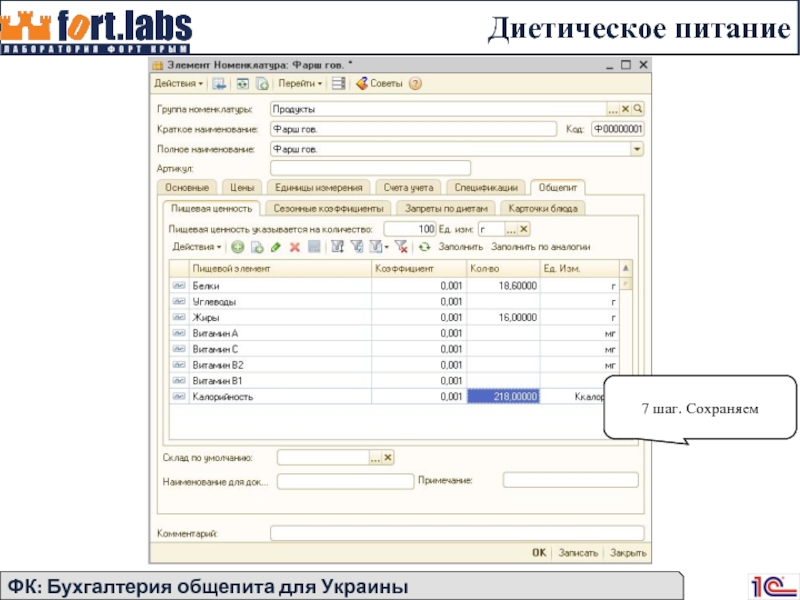Open the top Действия menu in the form toolbar
The image size is (800, 600).
179,83
